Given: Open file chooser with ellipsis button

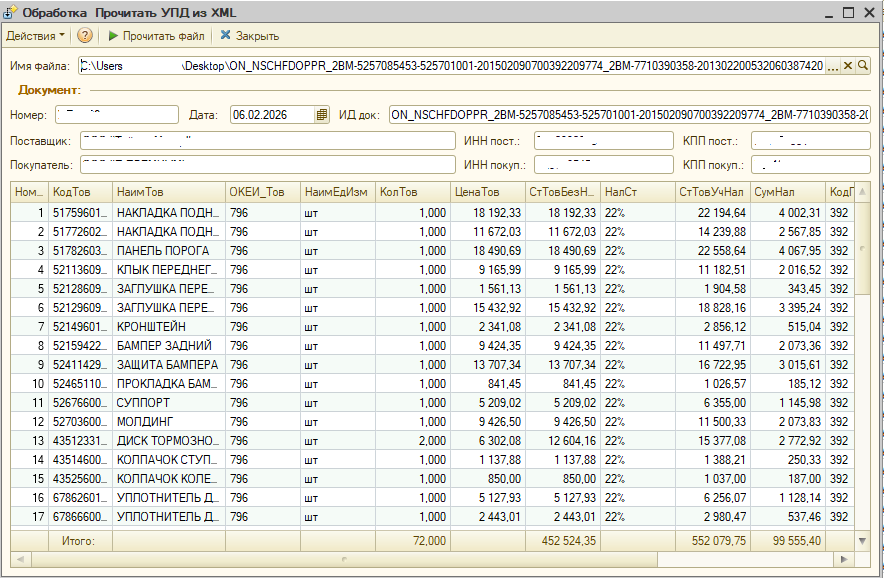Looking at the screenshot, I should pos(833,66).
